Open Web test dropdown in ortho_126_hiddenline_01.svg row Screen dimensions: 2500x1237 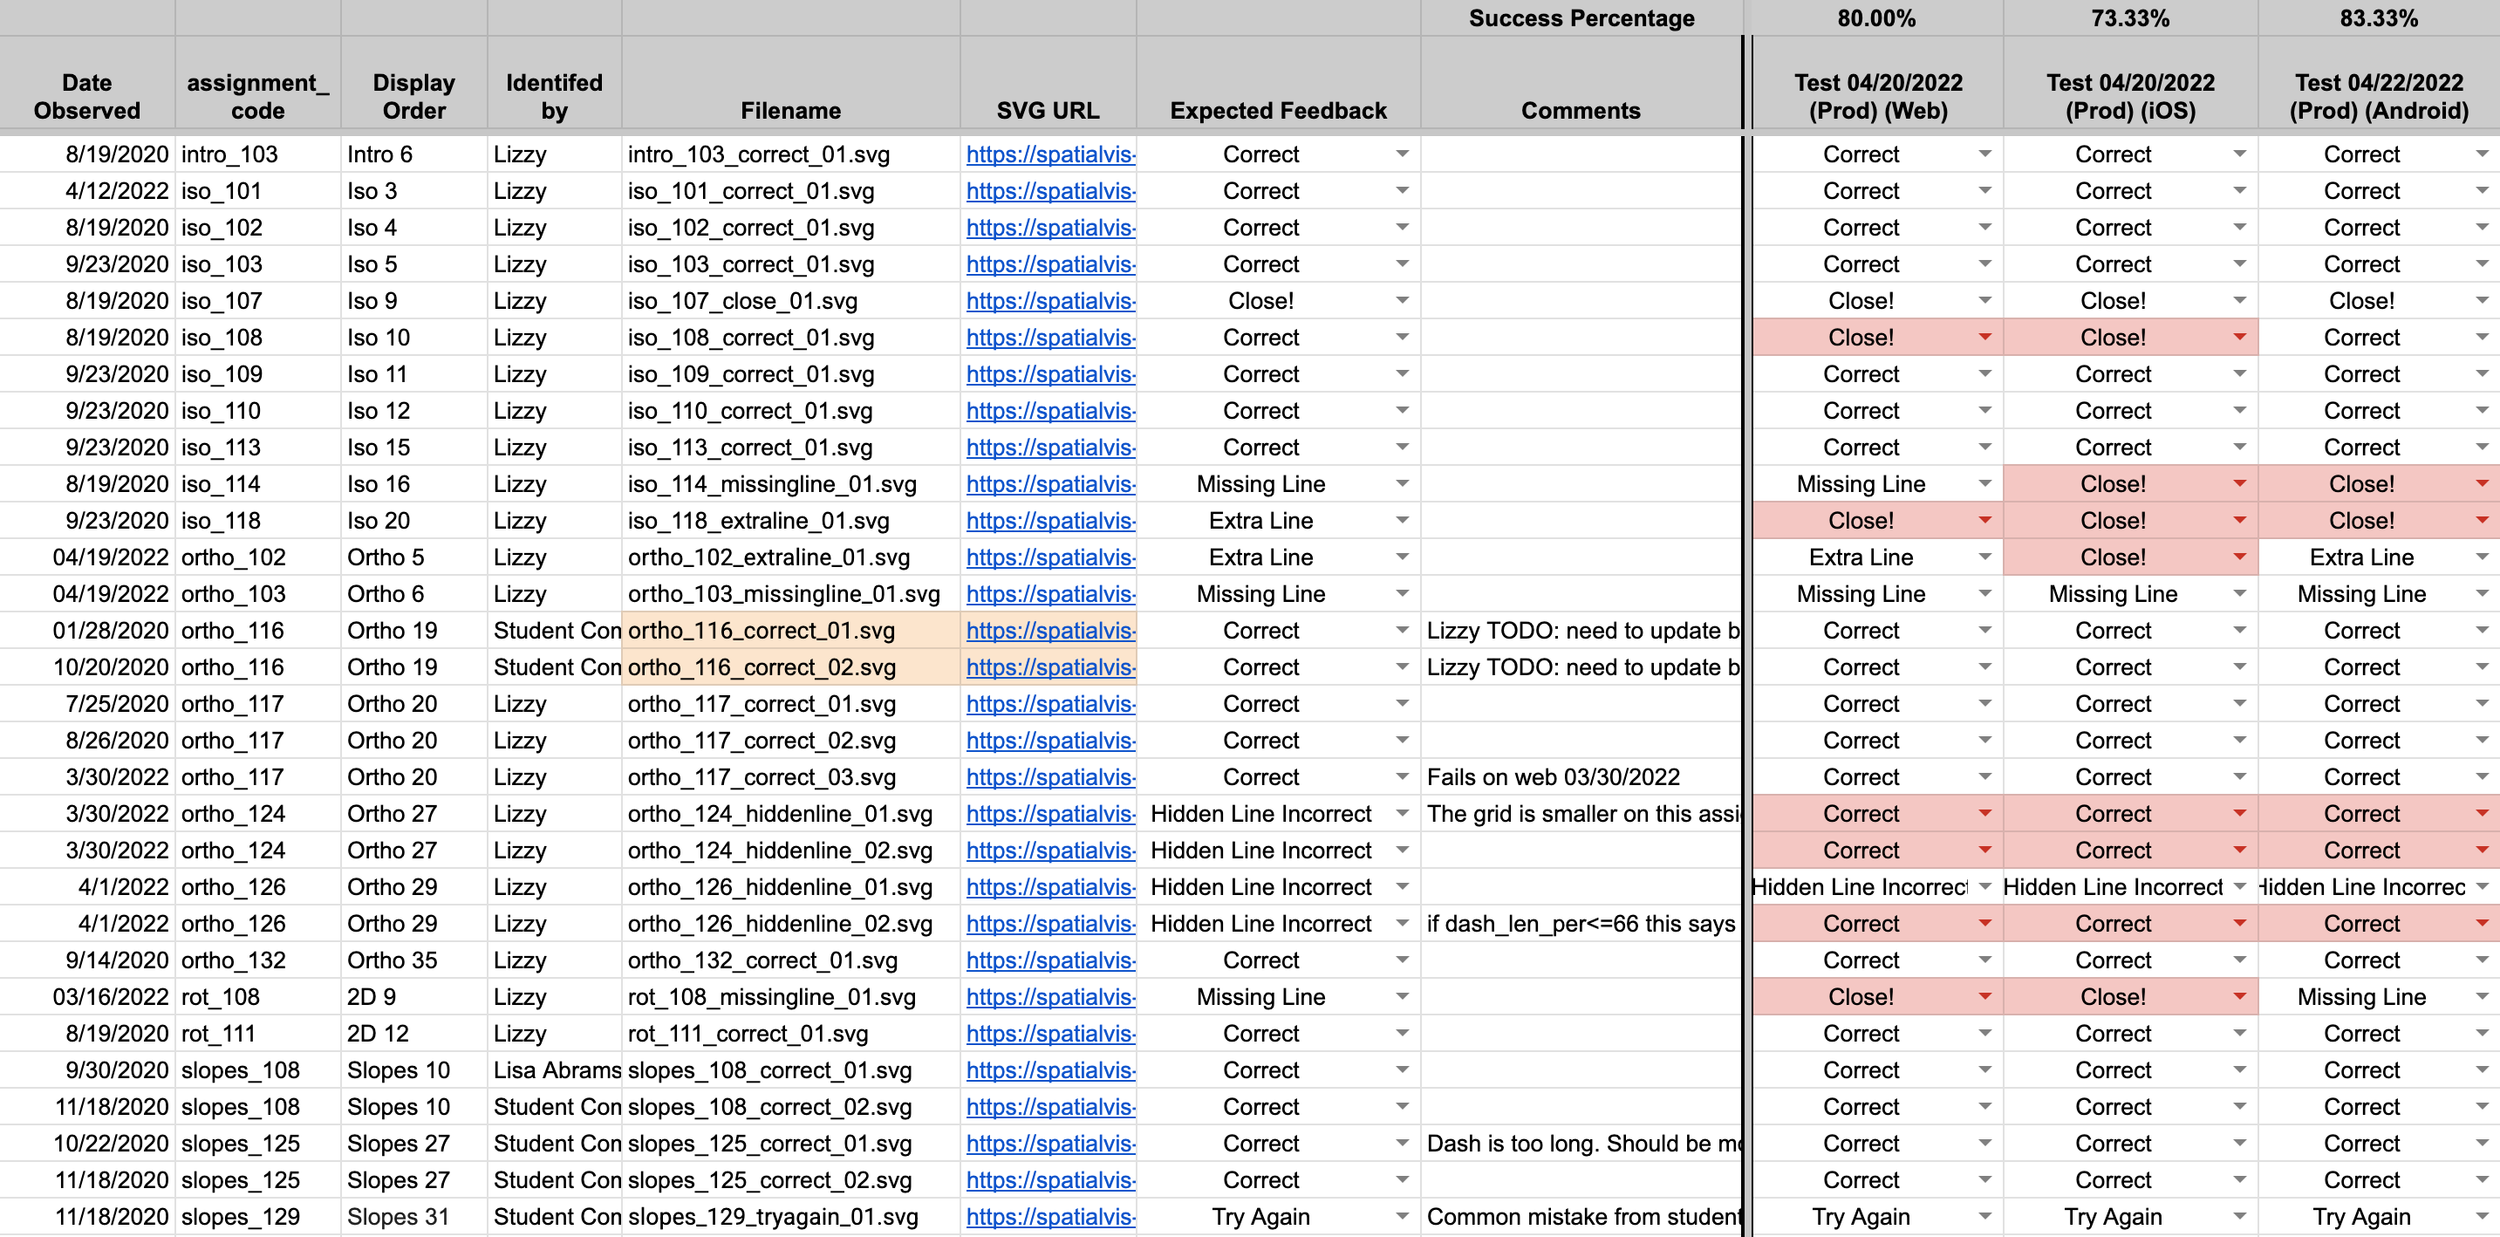click(1985, 887)
